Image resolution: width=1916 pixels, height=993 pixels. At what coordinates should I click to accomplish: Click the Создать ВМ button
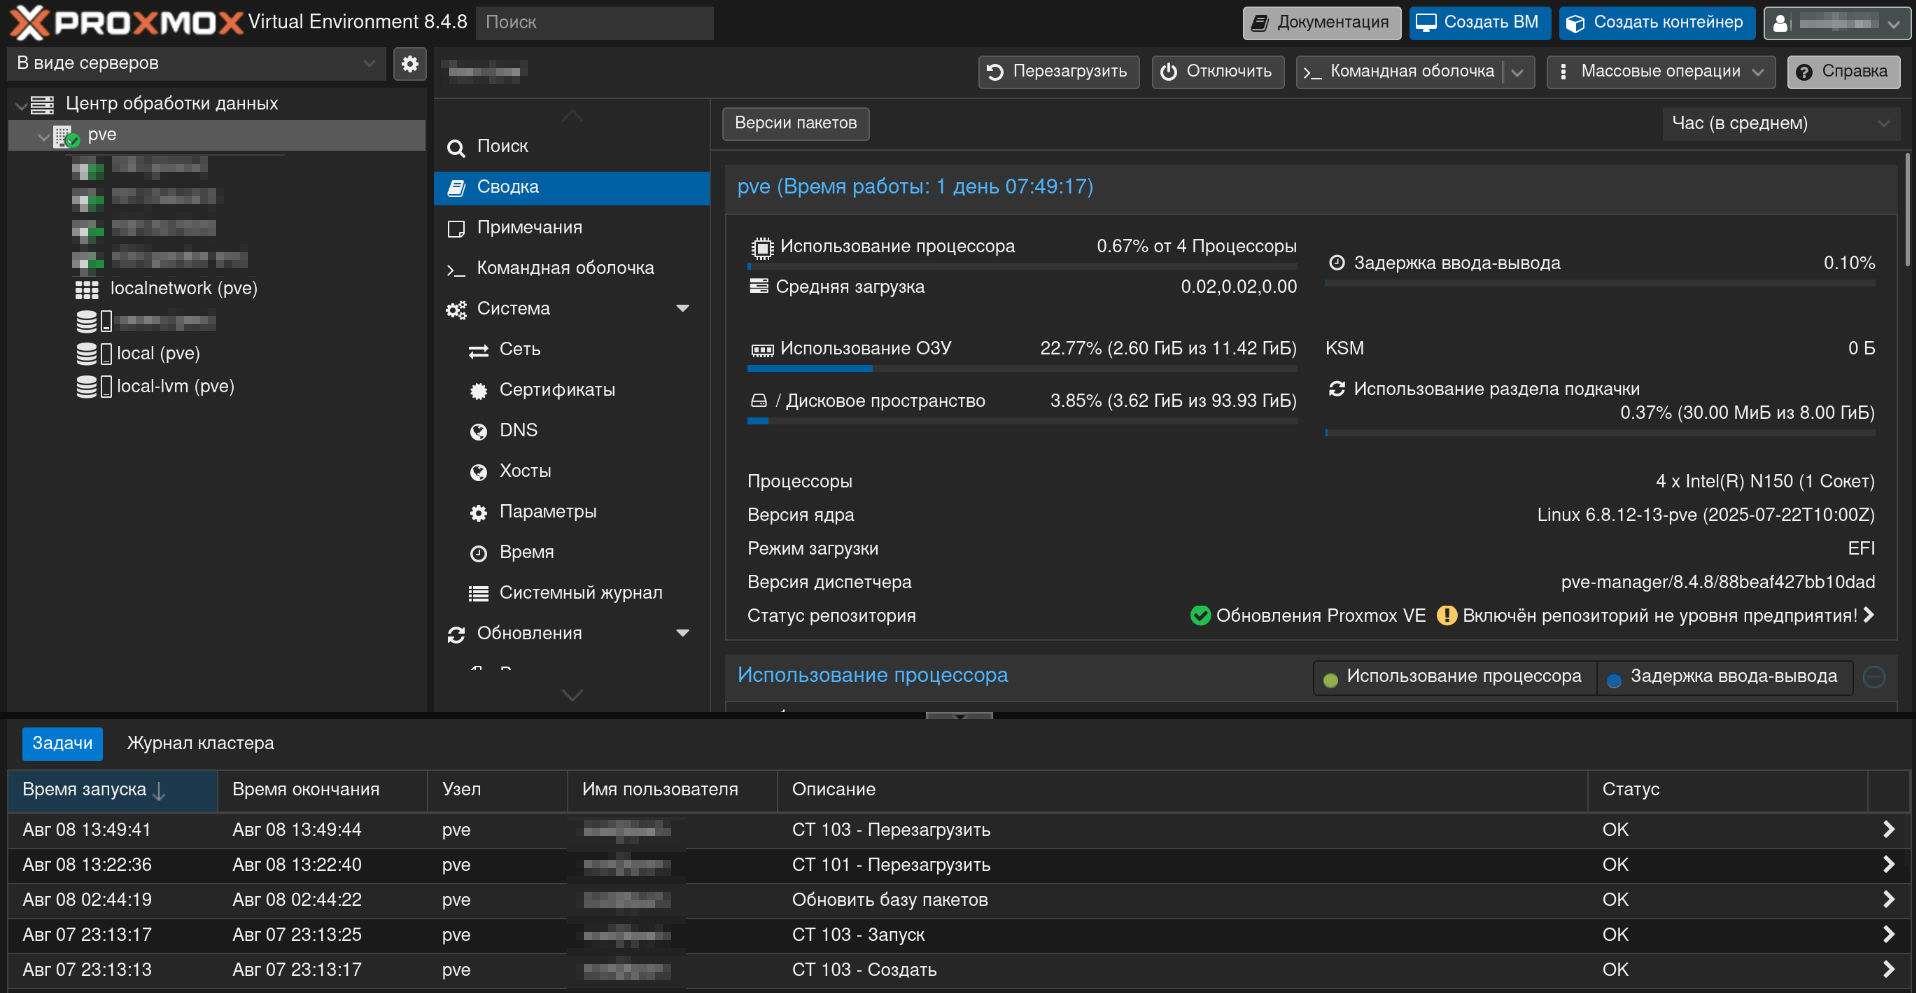(1479, 23)
